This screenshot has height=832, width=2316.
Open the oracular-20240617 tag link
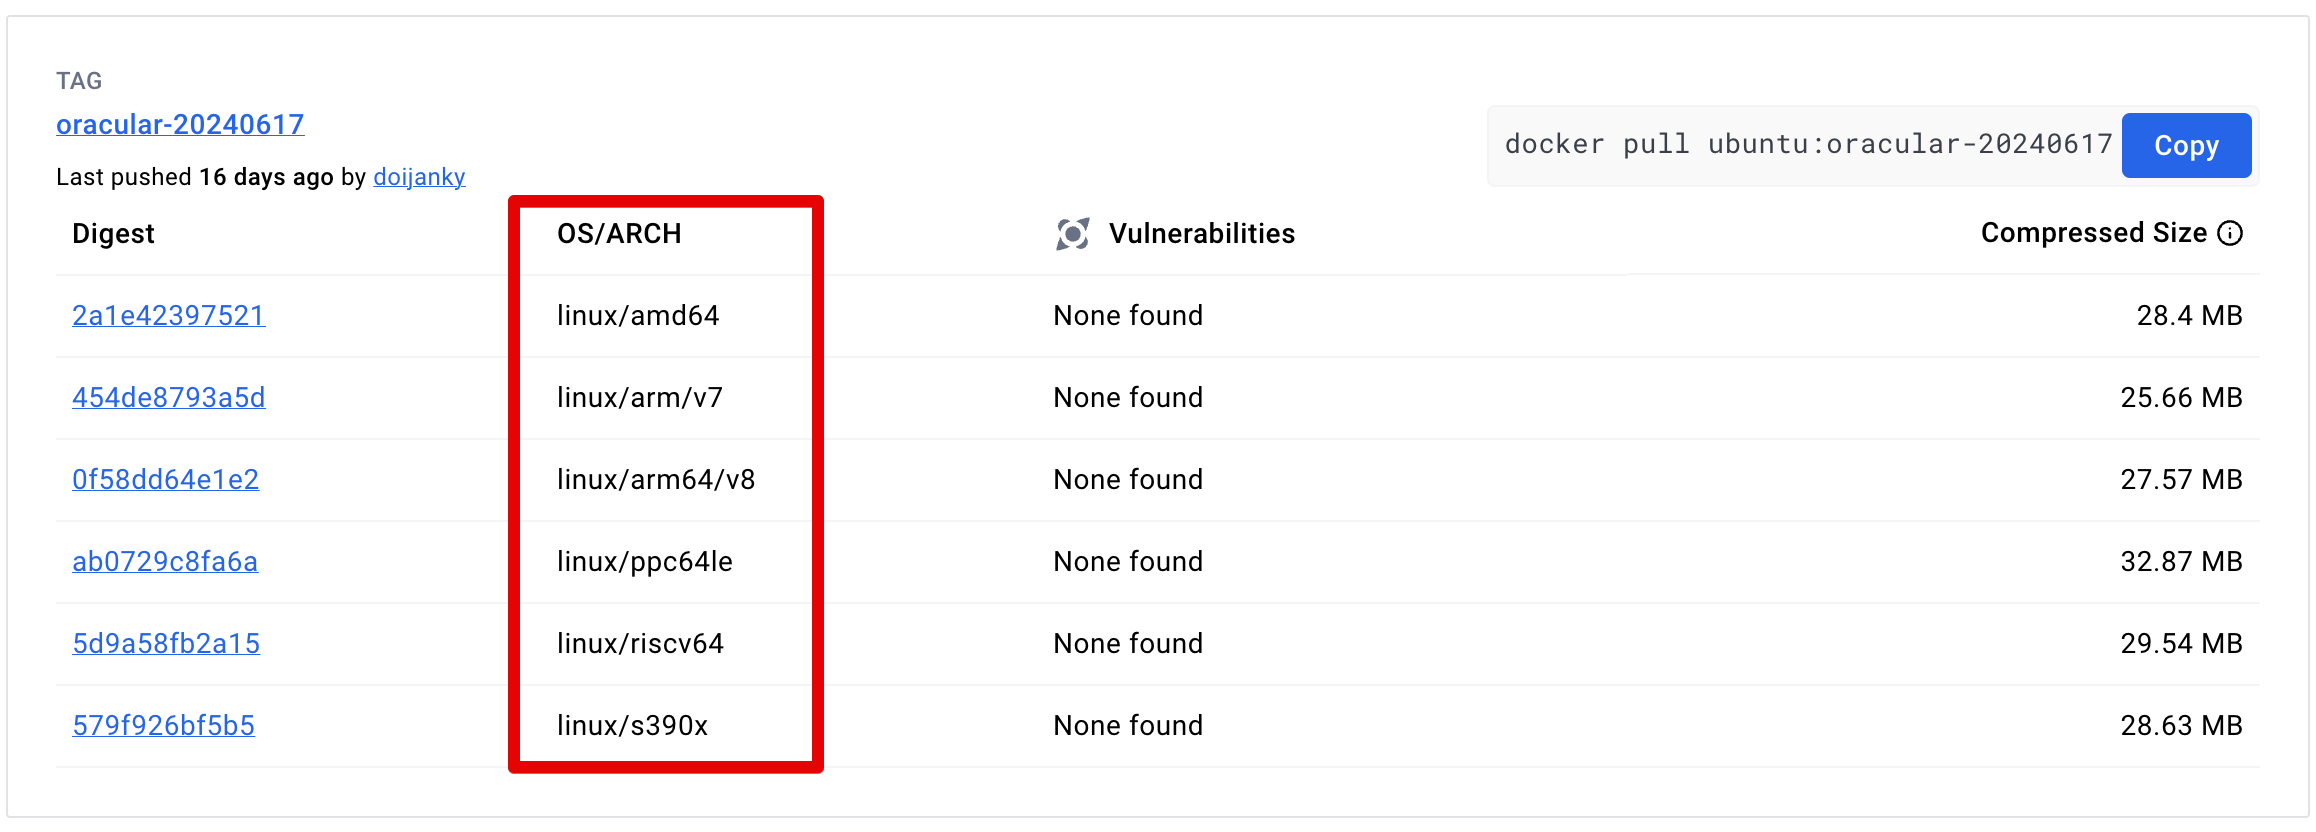pyautogui.click(x=179, y=124)
